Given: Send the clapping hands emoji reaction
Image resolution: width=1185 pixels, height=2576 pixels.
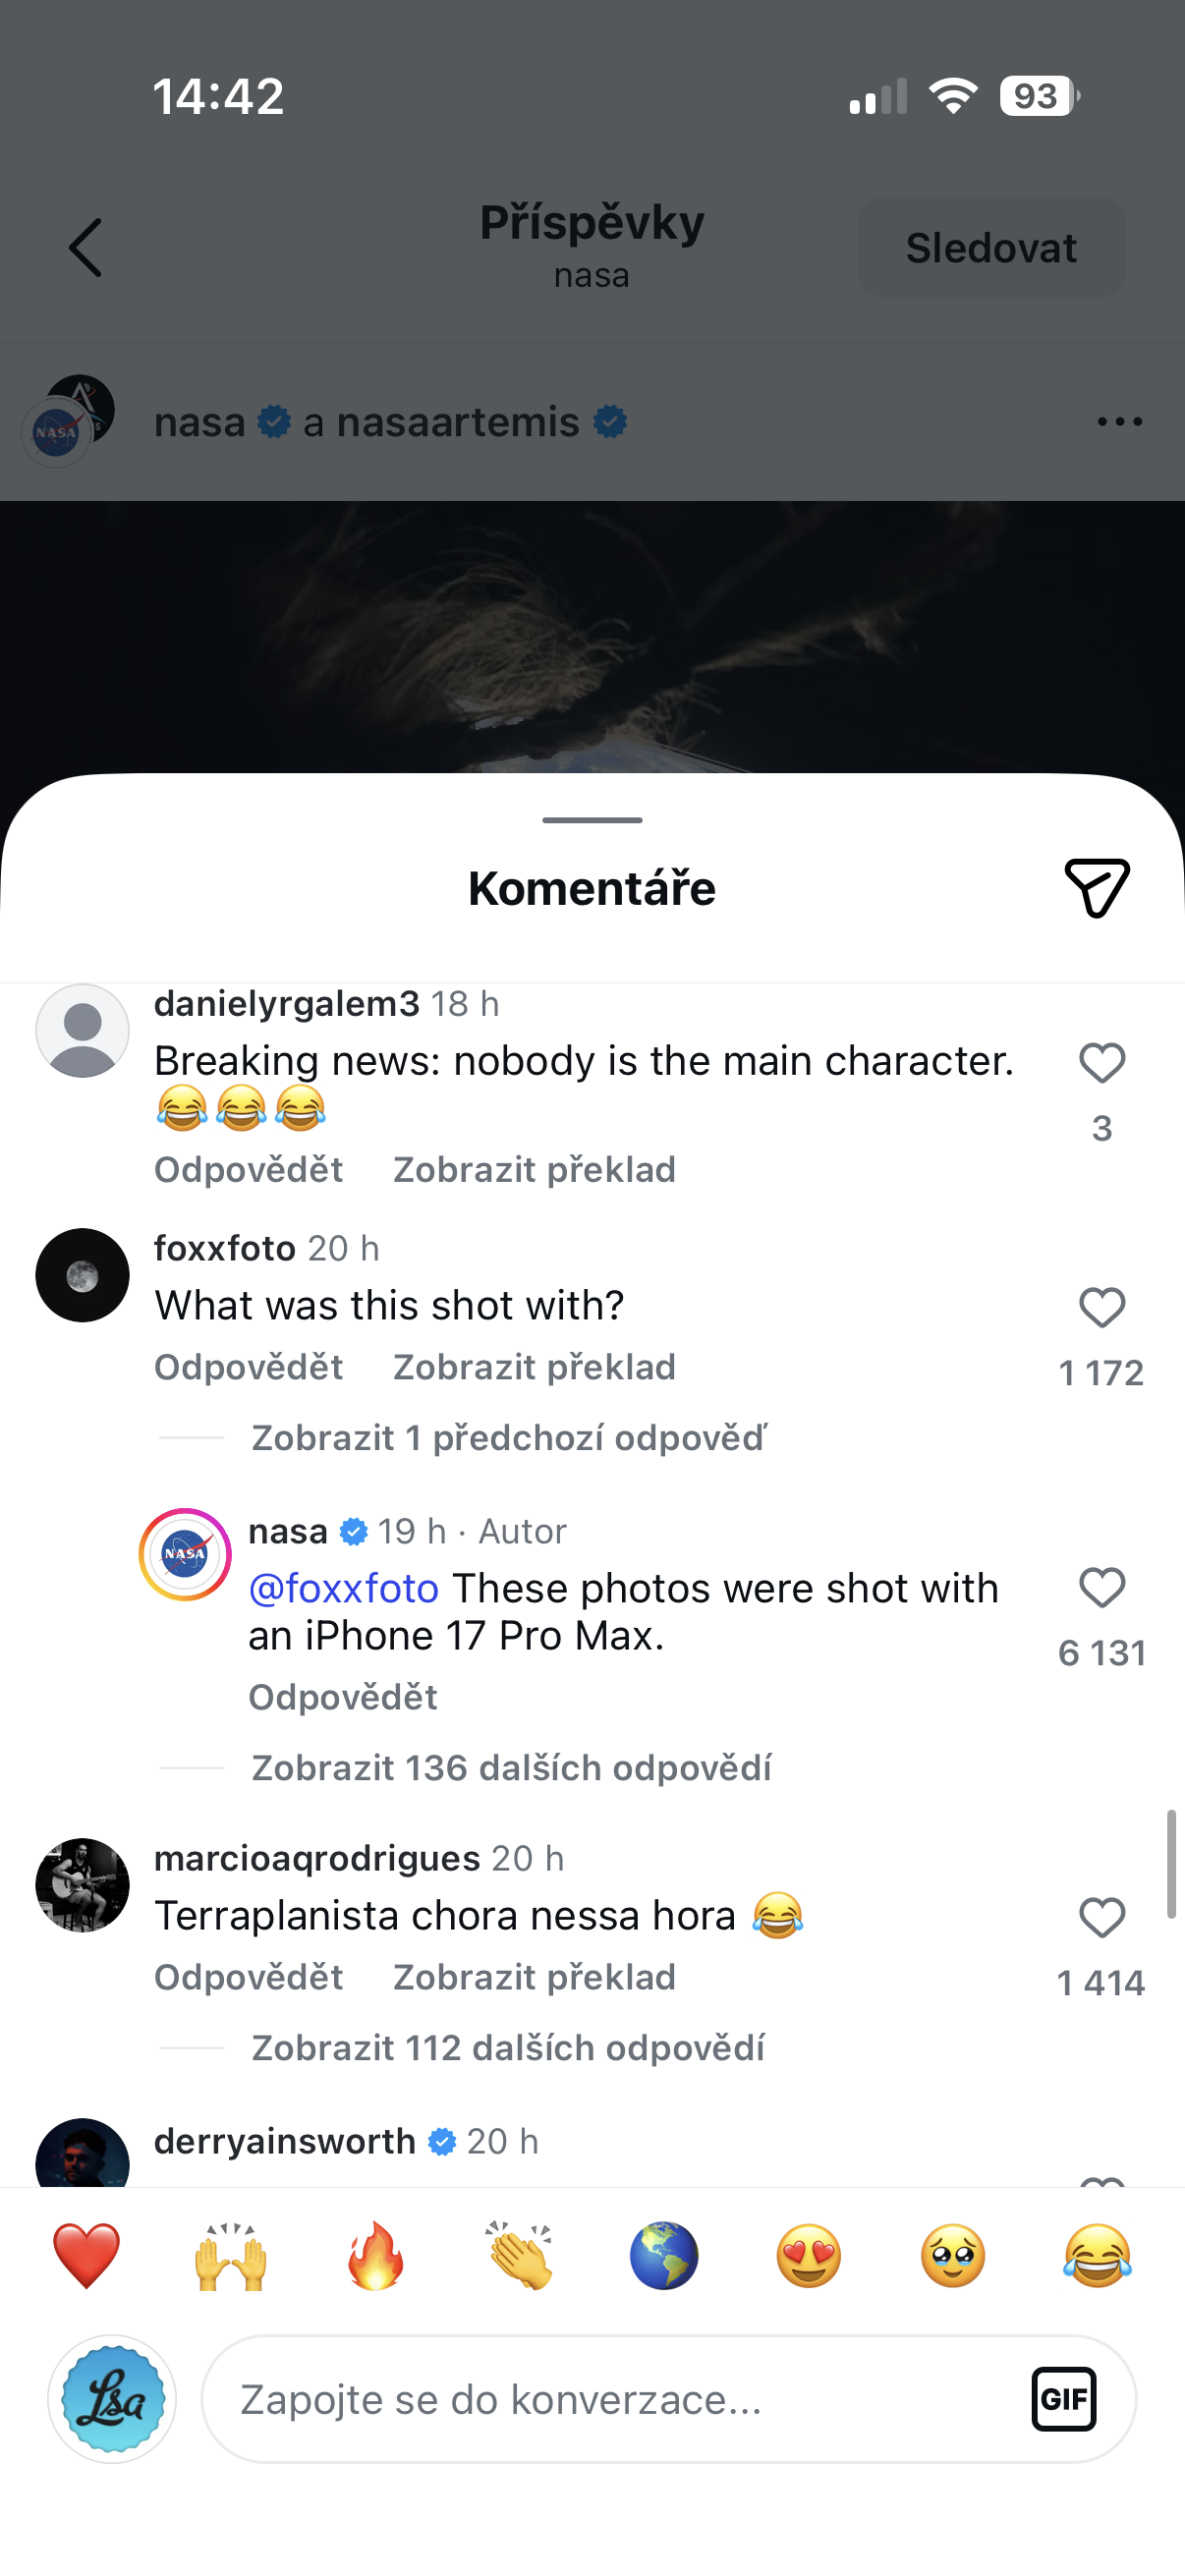Looking at the screenshot, I should [x=520, y=2256].
